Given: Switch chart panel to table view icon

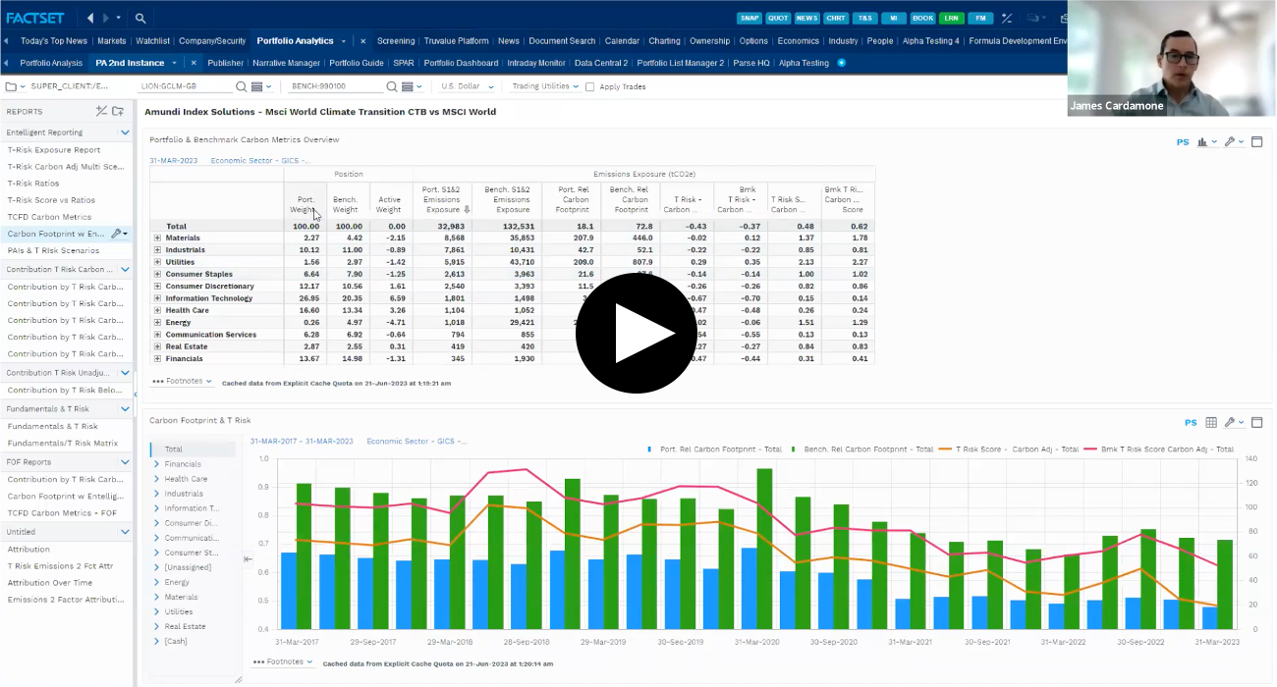Looking at the screenshot, I should (x=1211, y=423).
